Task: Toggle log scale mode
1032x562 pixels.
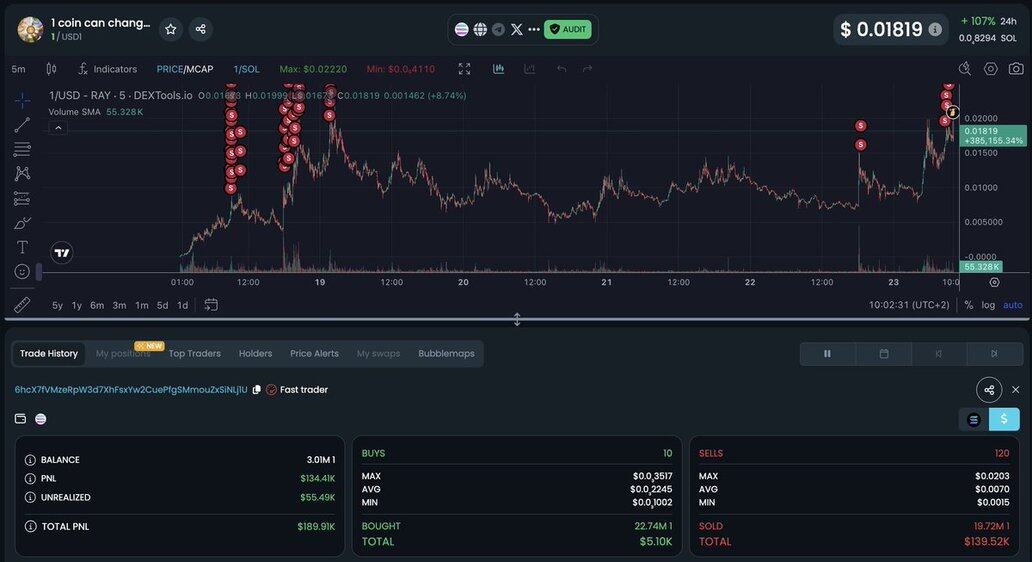Action: click(988, 305)
